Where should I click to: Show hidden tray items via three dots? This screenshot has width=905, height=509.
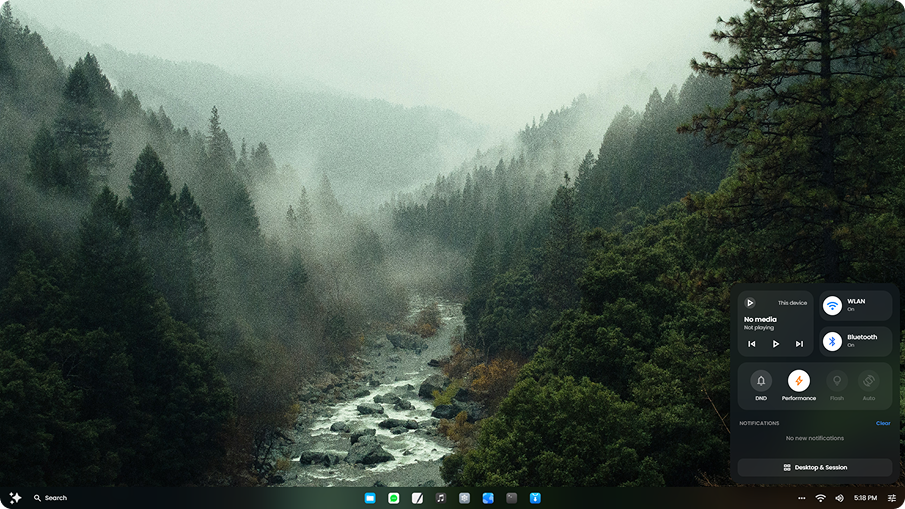[x=802, y=498]
